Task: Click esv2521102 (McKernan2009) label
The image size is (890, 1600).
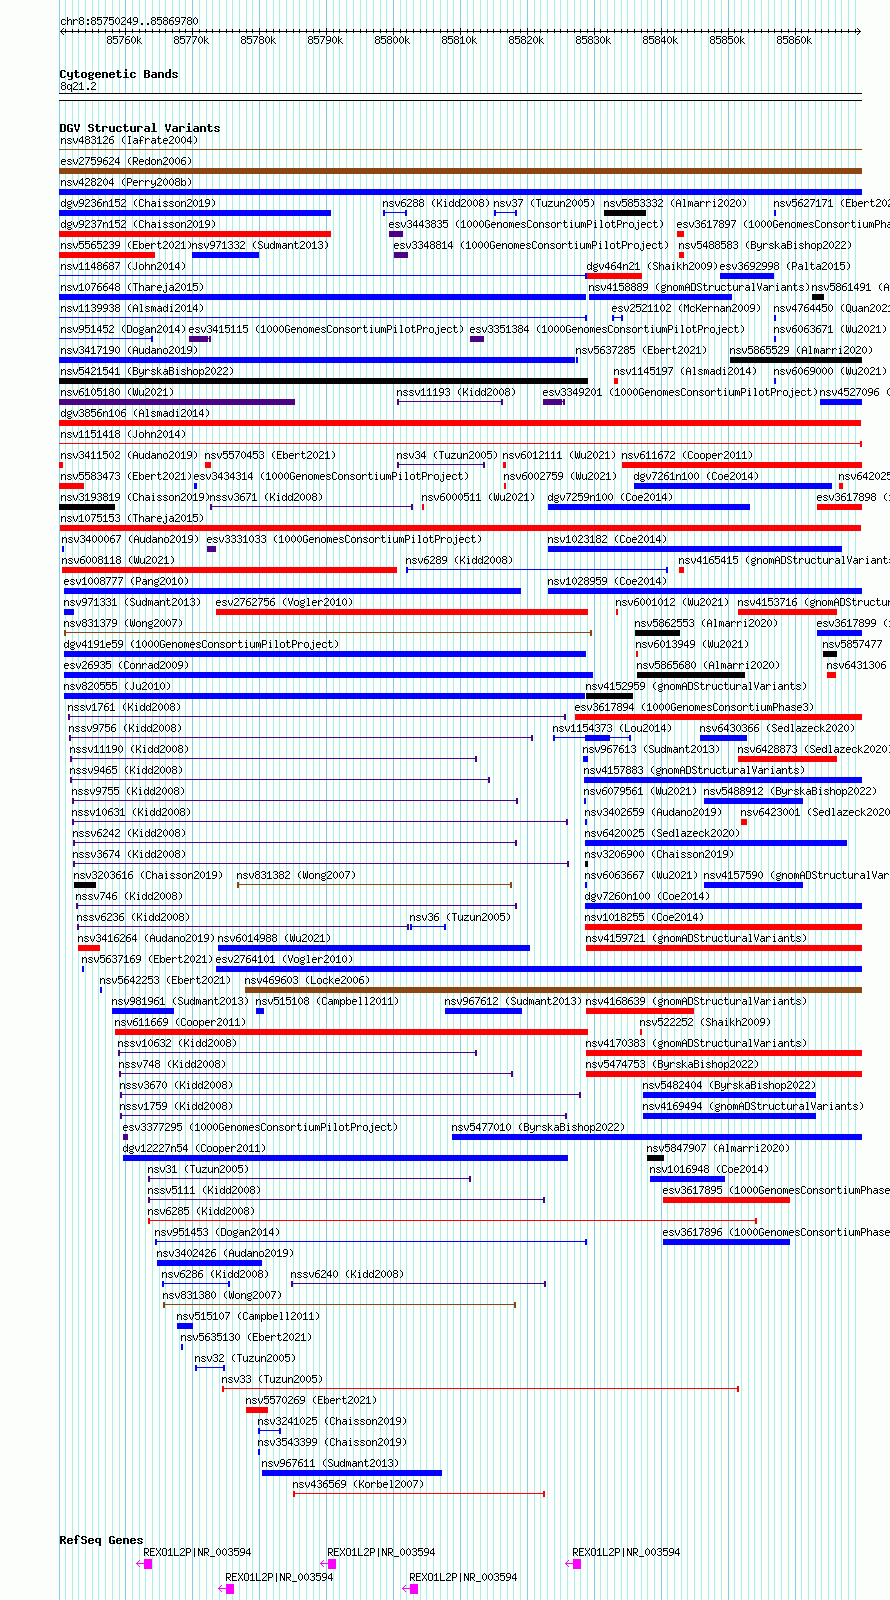Action: point(686,309)
